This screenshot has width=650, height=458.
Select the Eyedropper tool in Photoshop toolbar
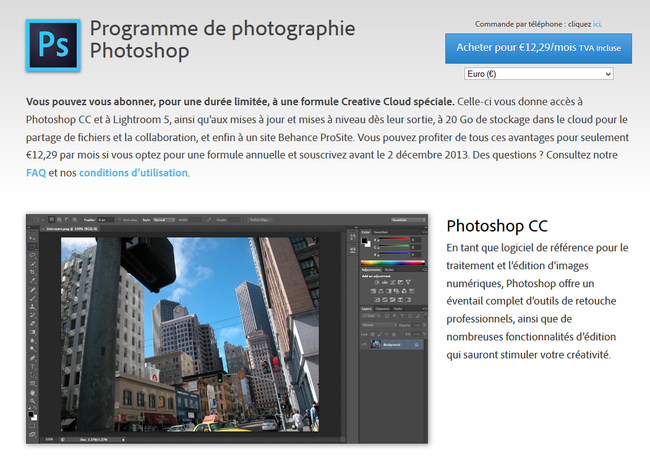[32, 281]
